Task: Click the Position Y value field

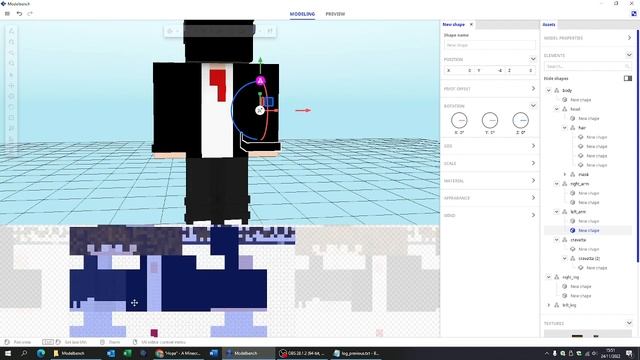Action: click(489, 71)
